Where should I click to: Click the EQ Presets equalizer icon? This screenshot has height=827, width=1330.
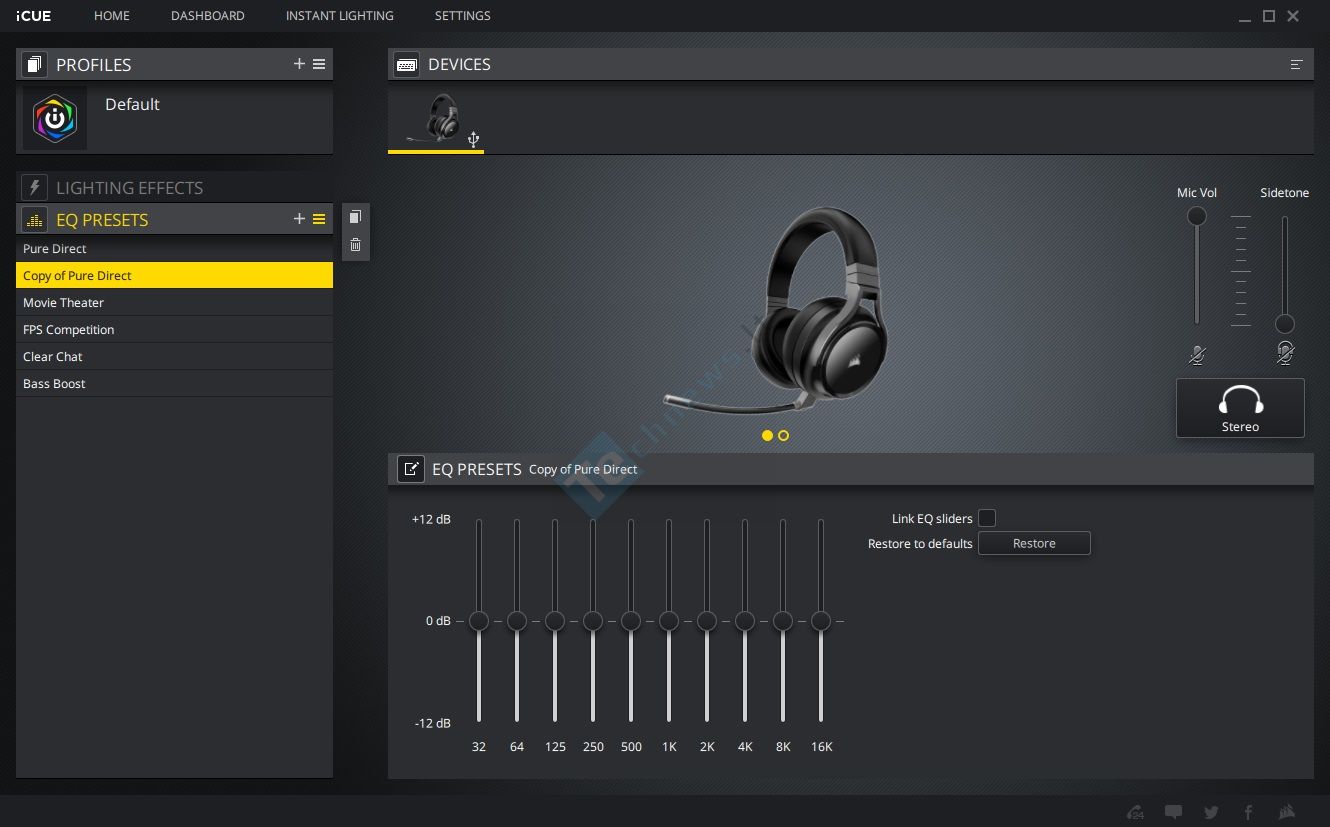point(35,220)
